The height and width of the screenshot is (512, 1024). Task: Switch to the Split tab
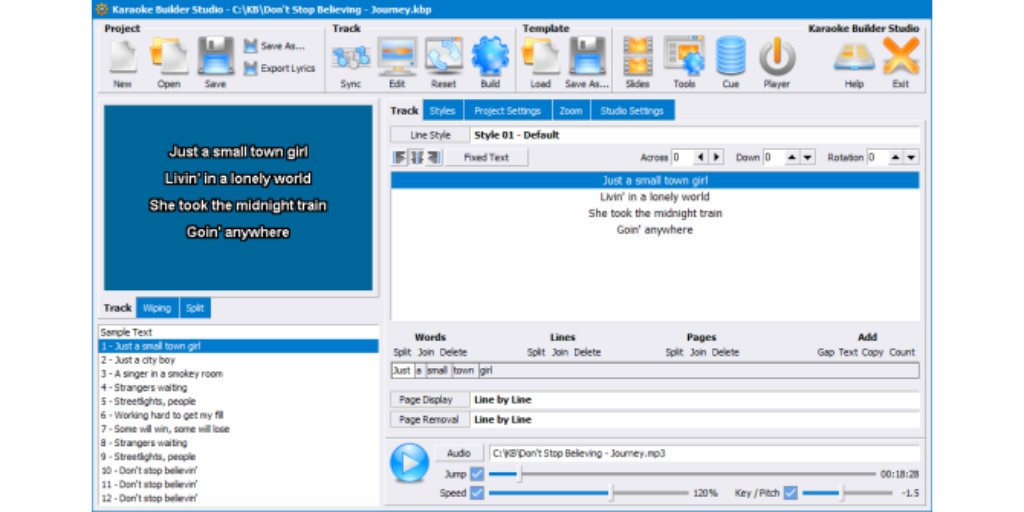195,308
